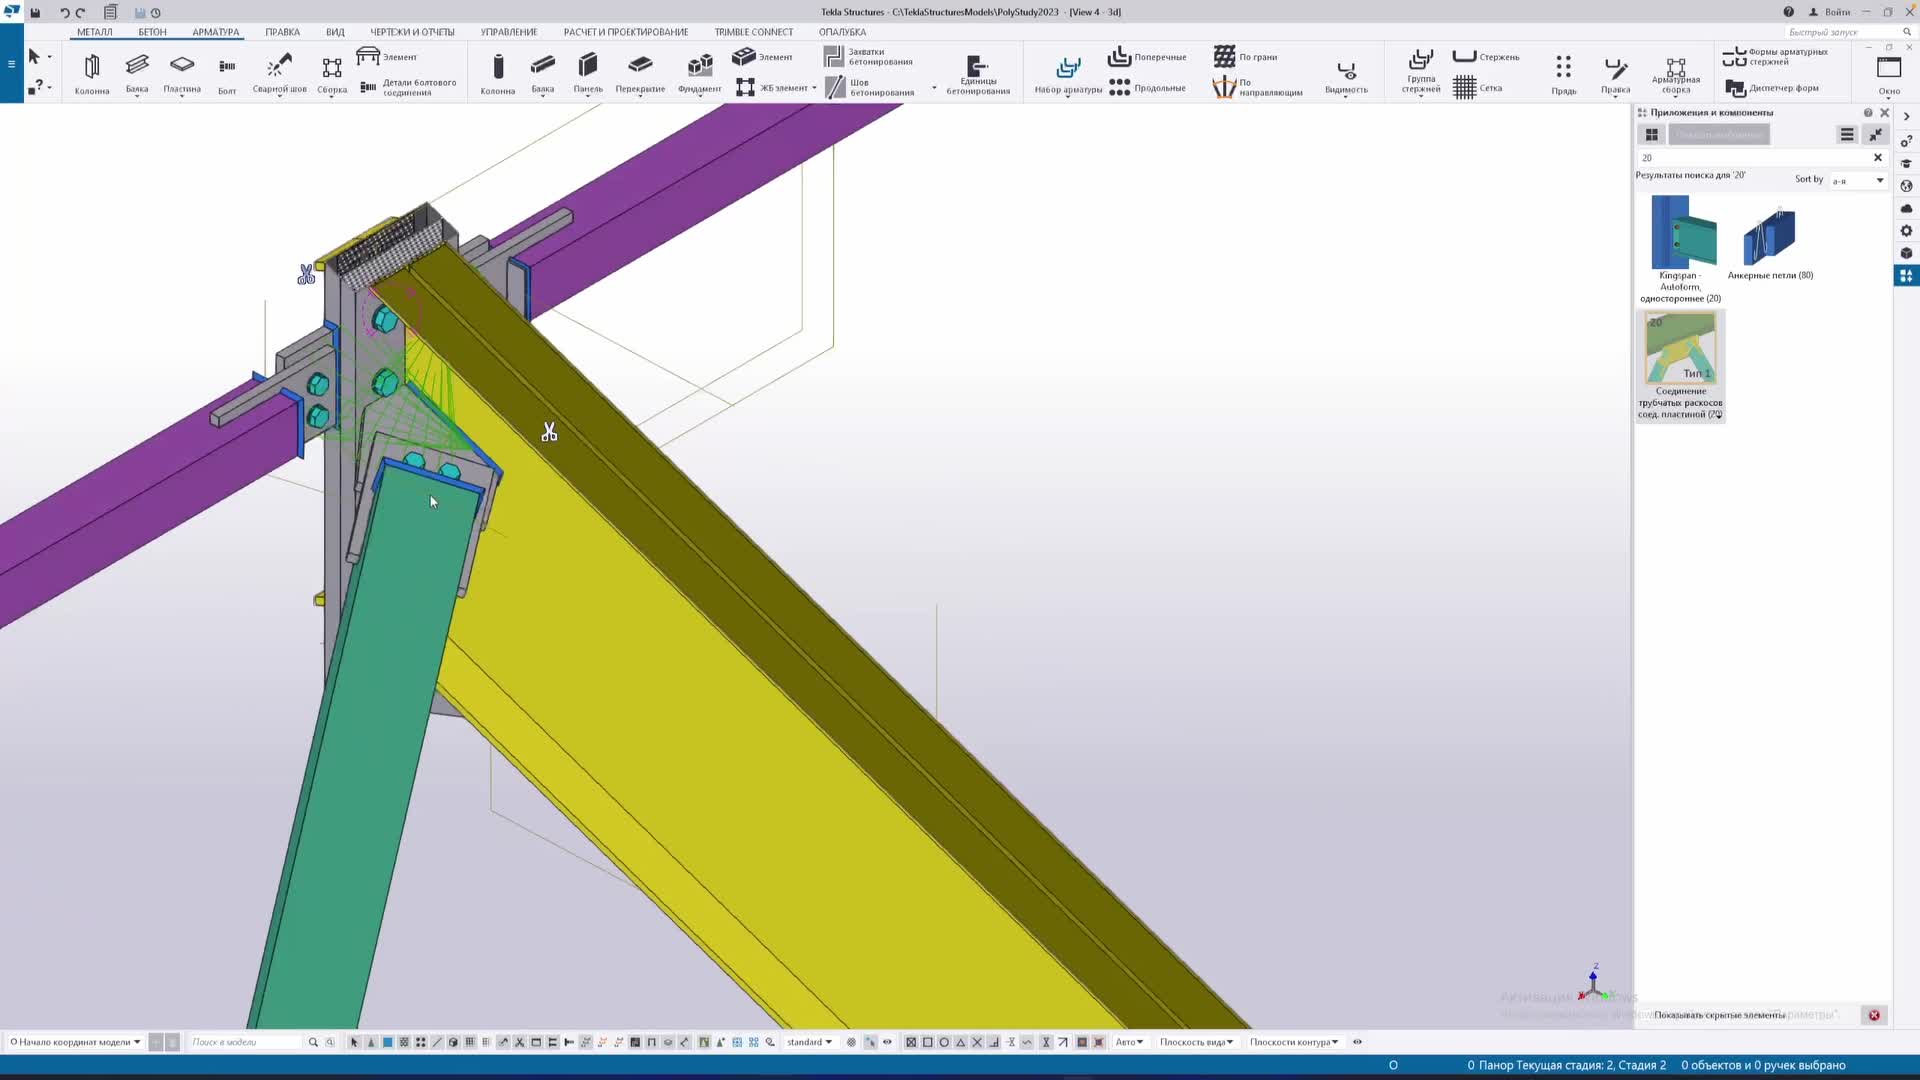This screenshot has height=1080, width=1920.
Task: Choose the Фундамент footing tool
Action: [x=699, y=74]
